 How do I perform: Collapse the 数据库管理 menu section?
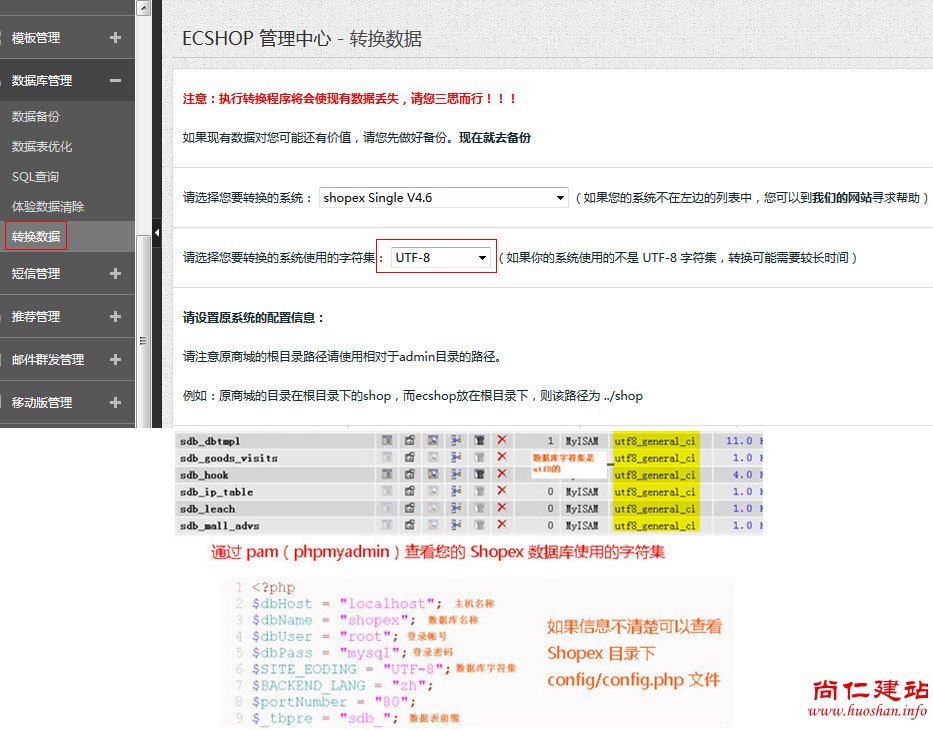click(115, 81)
